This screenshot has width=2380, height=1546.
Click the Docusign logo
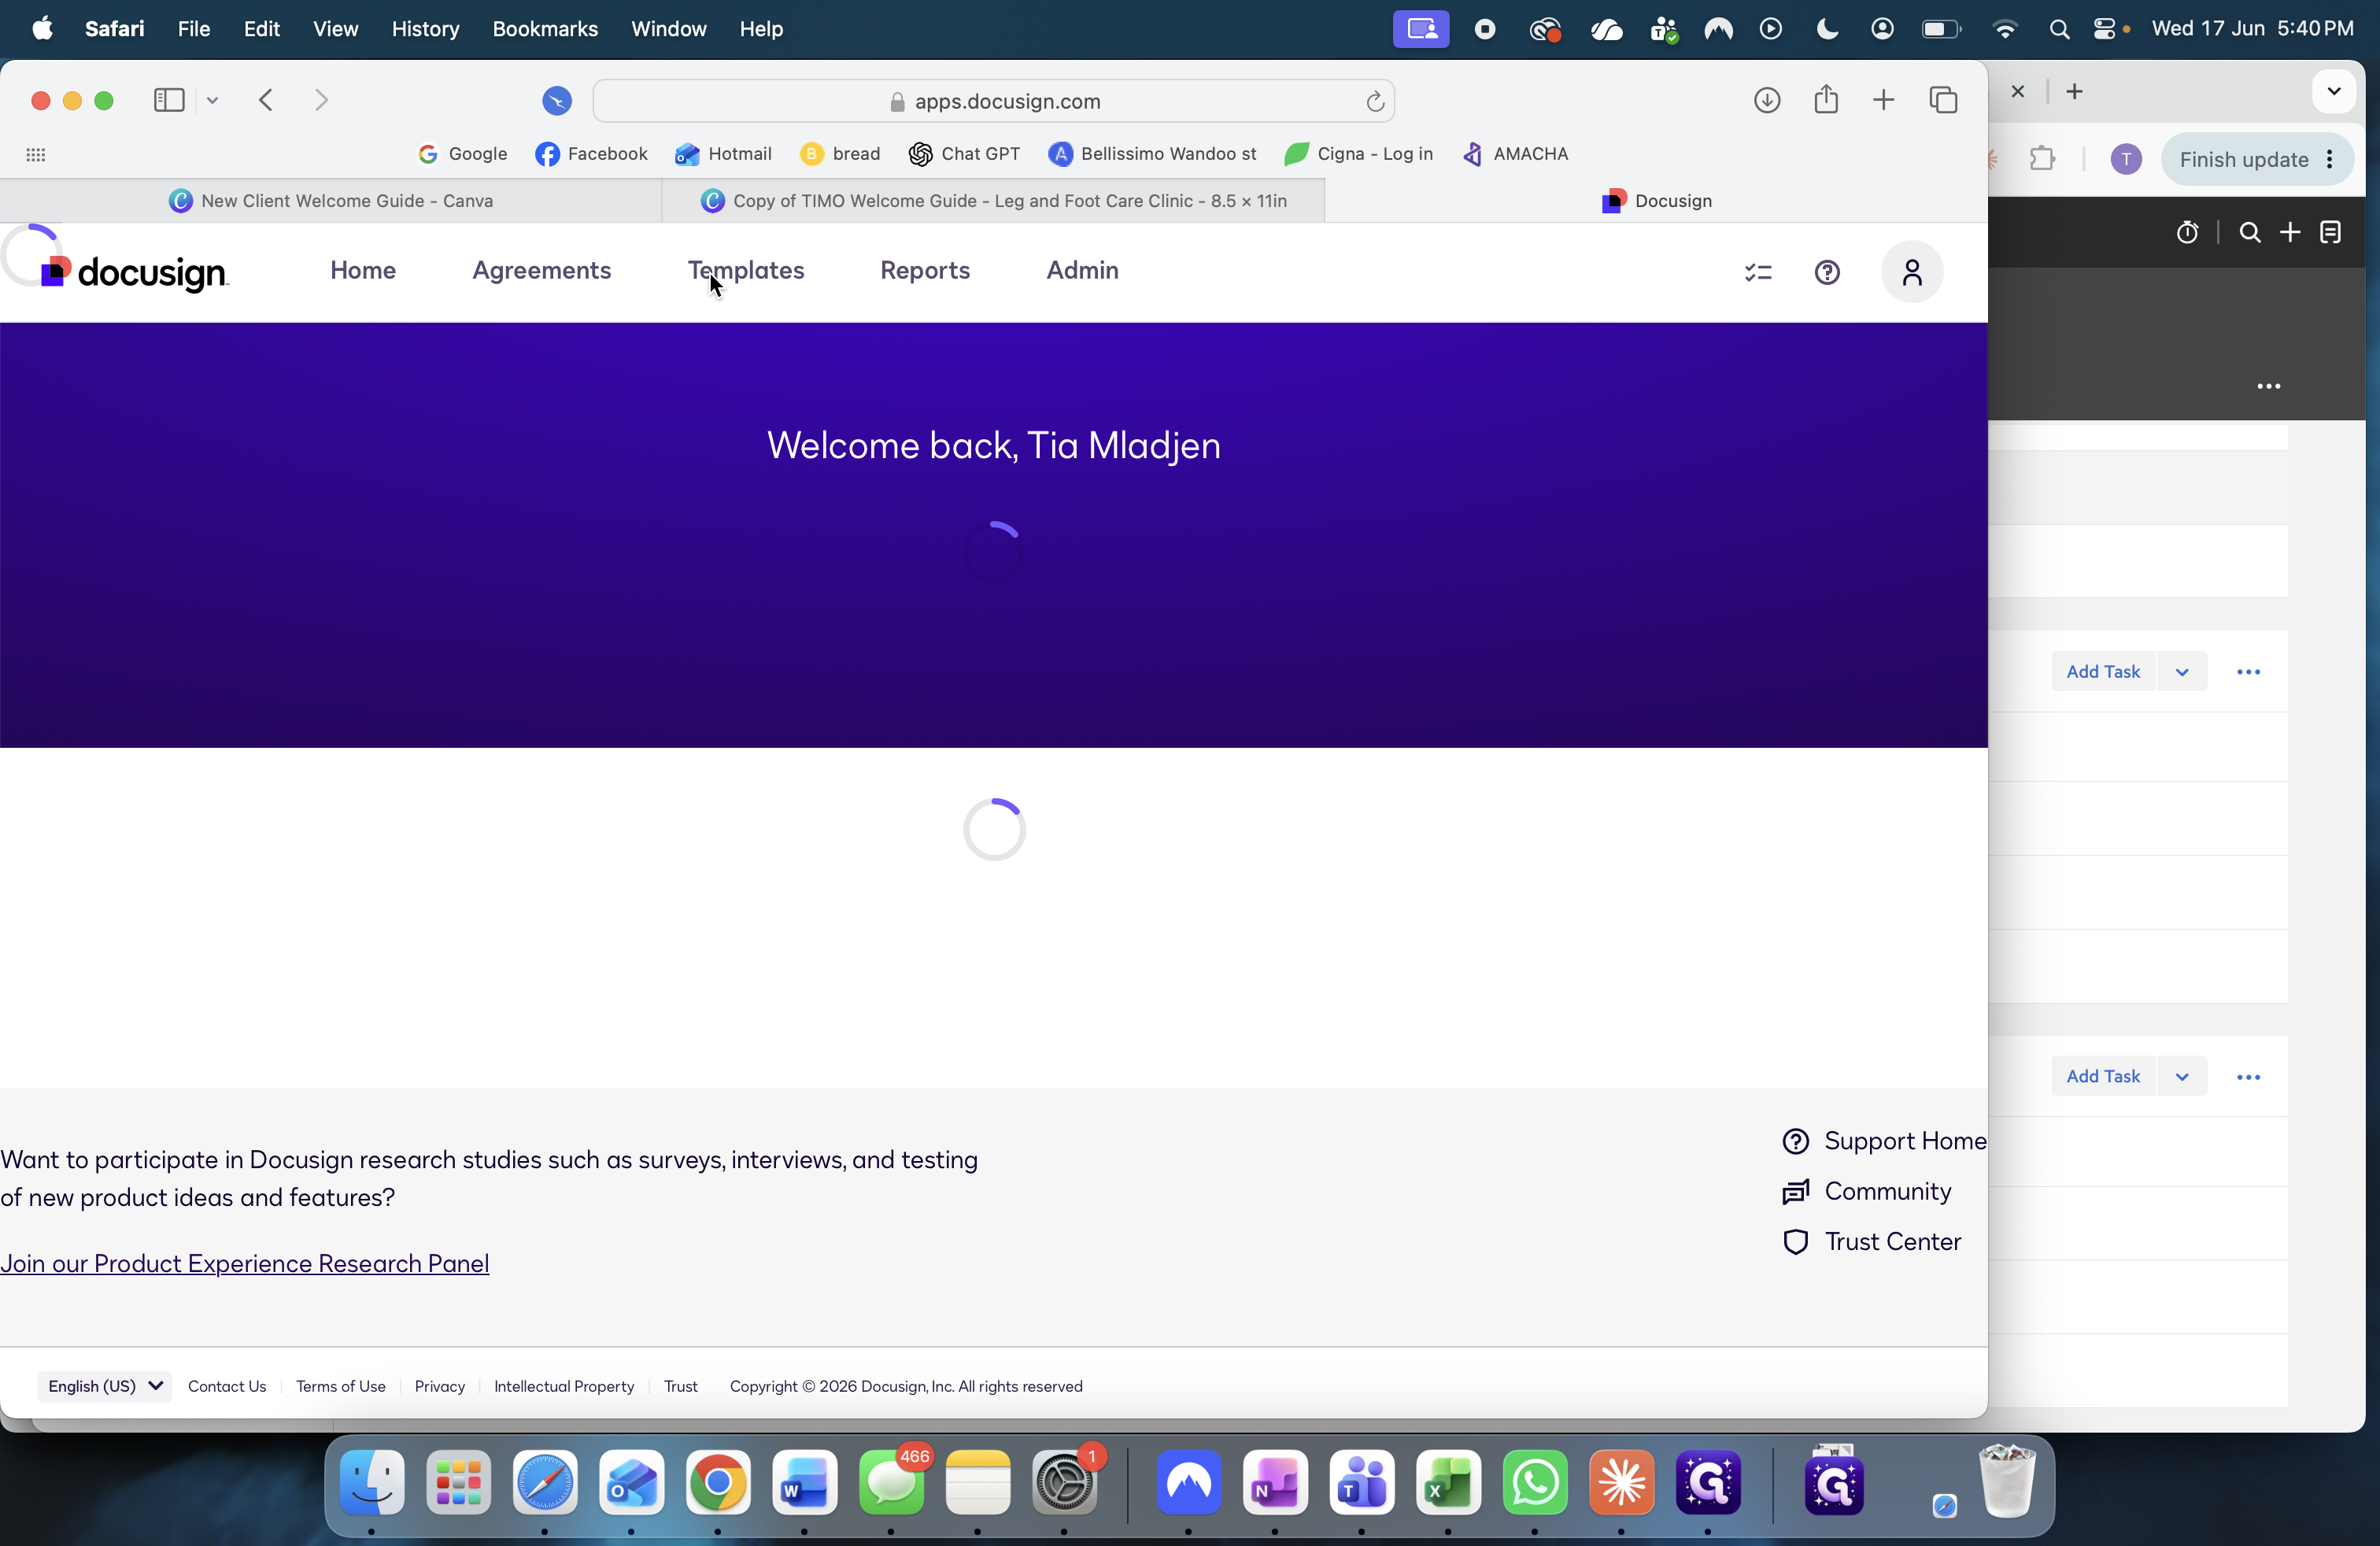click(x=134, y=272)
